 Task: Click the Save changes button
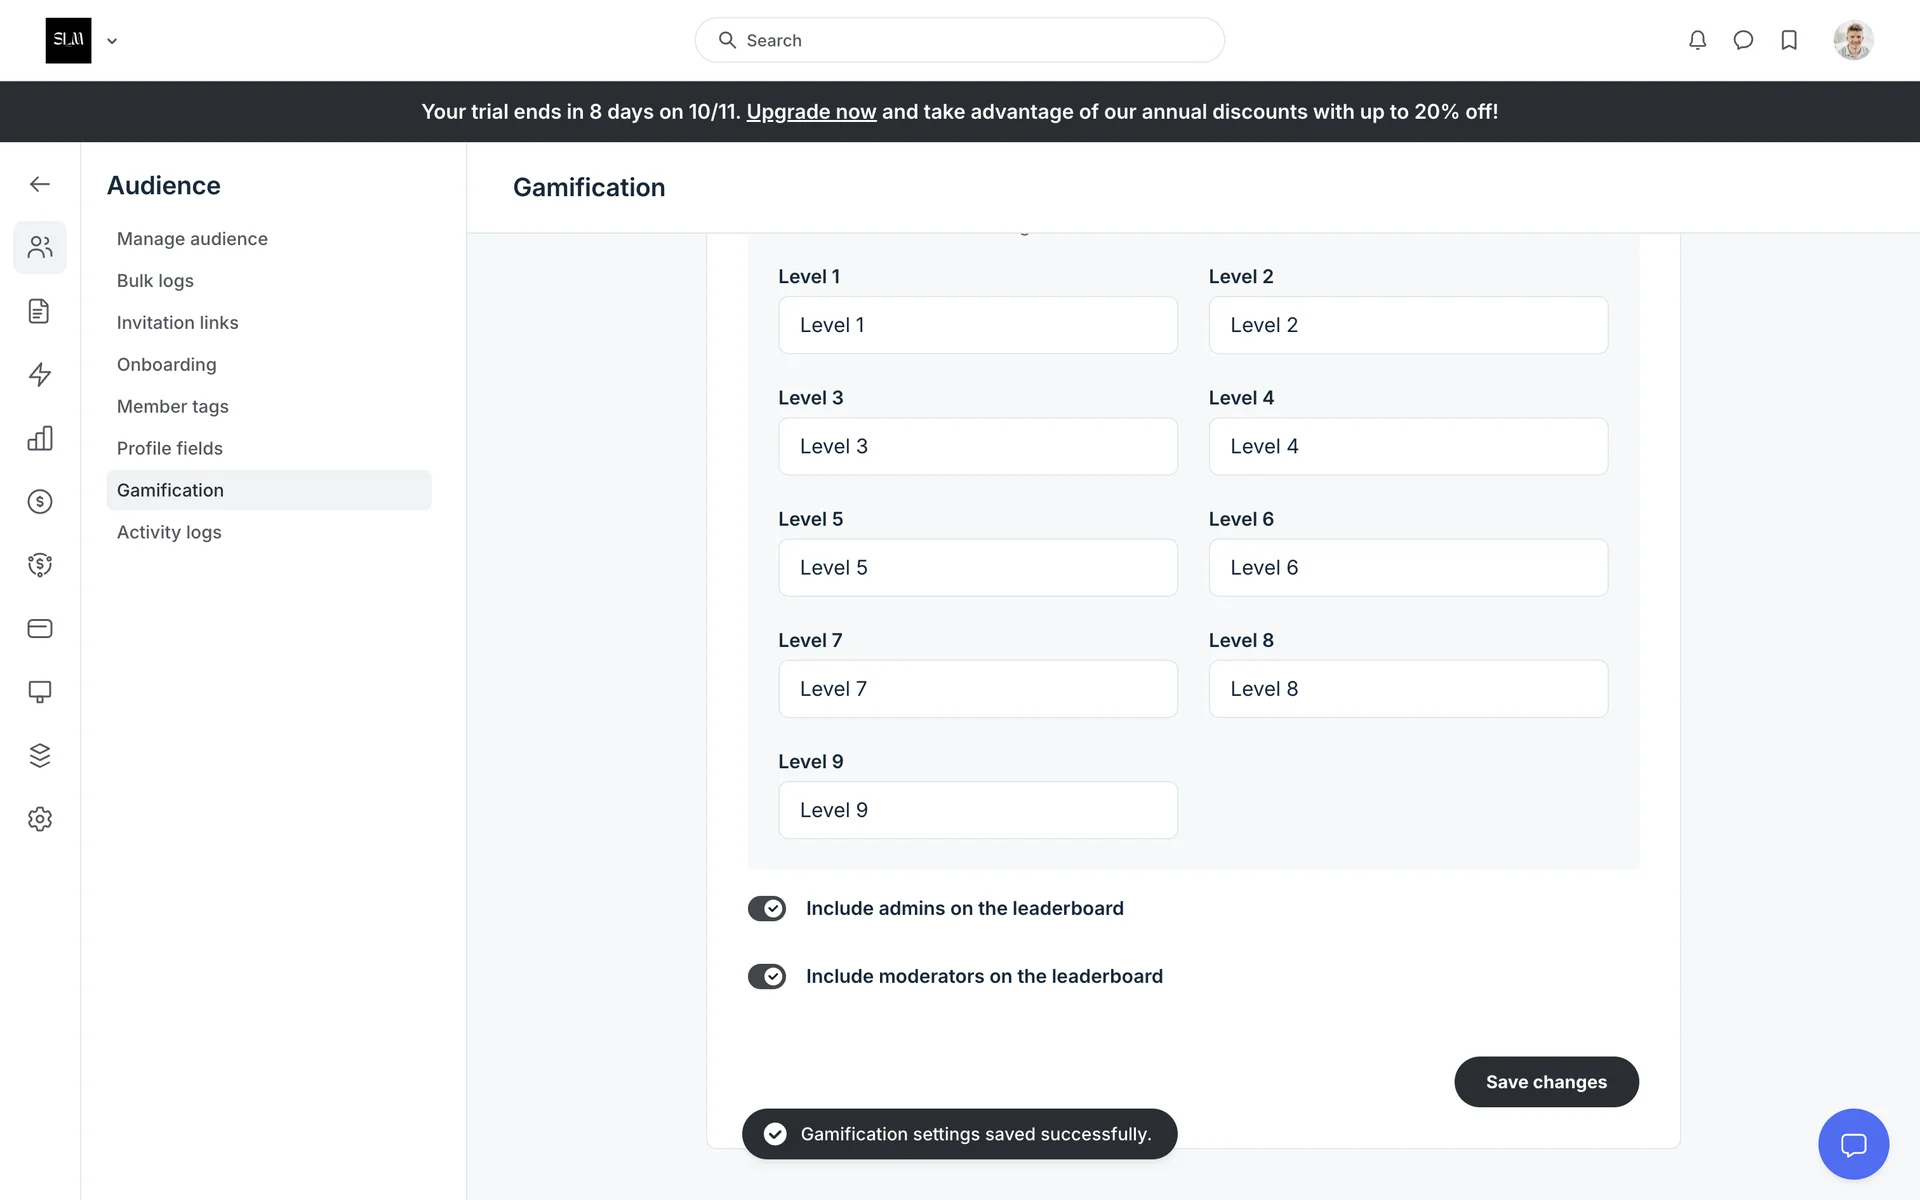(1546, 1082)
